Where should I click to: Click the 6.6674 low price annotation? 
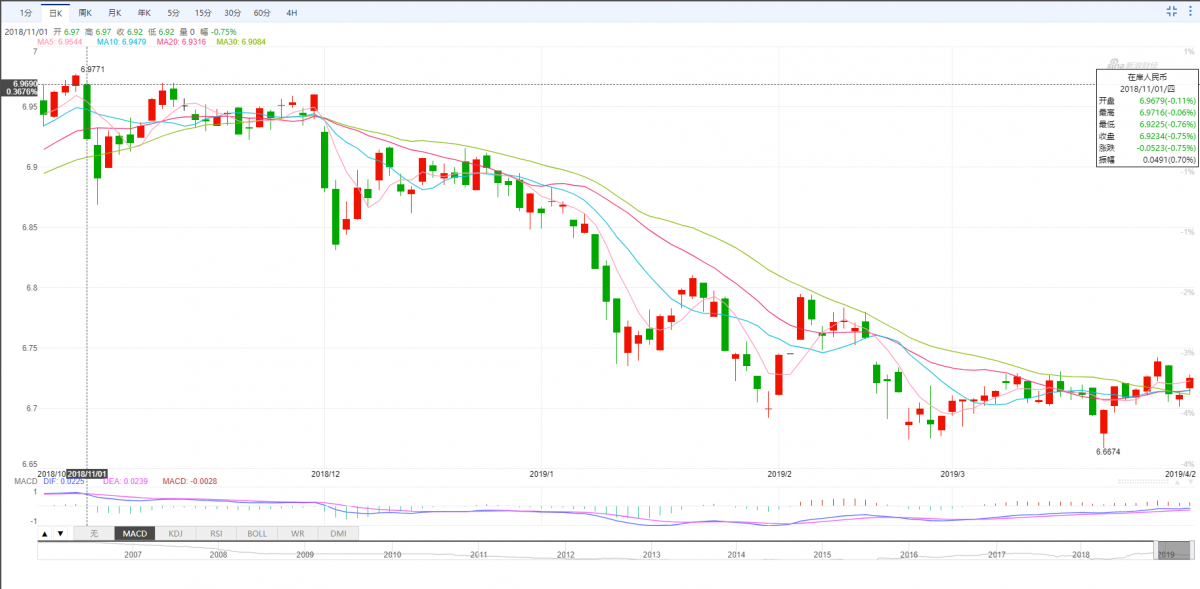pyautogui.click(x=1108, y=452)
